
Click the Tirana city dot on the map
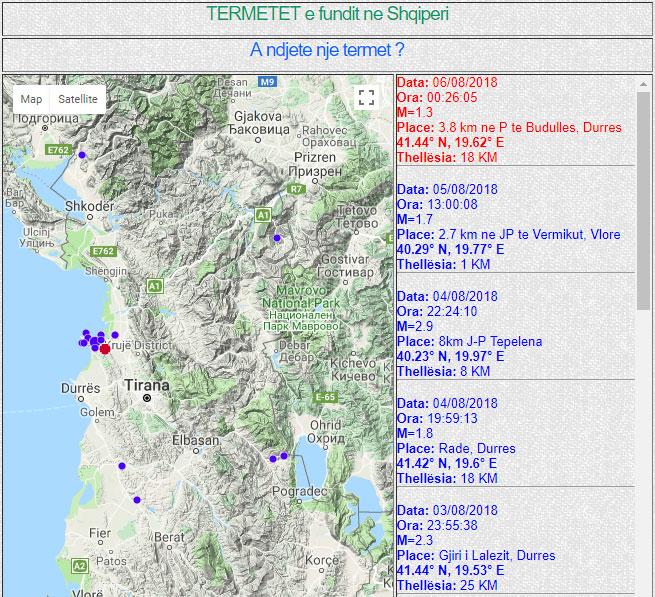(147, 398)
